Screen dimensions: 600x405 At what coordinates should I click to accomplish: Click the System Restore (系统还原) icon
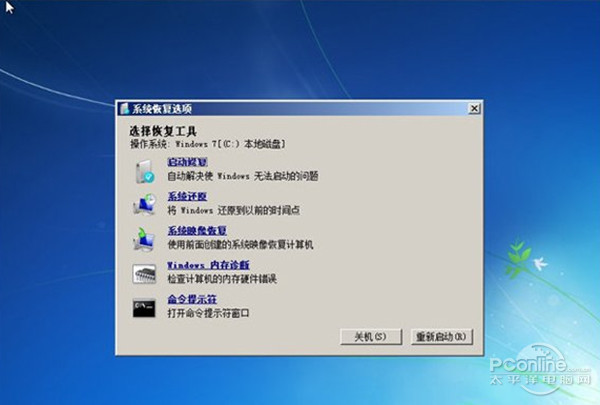(x=144, y=204)
